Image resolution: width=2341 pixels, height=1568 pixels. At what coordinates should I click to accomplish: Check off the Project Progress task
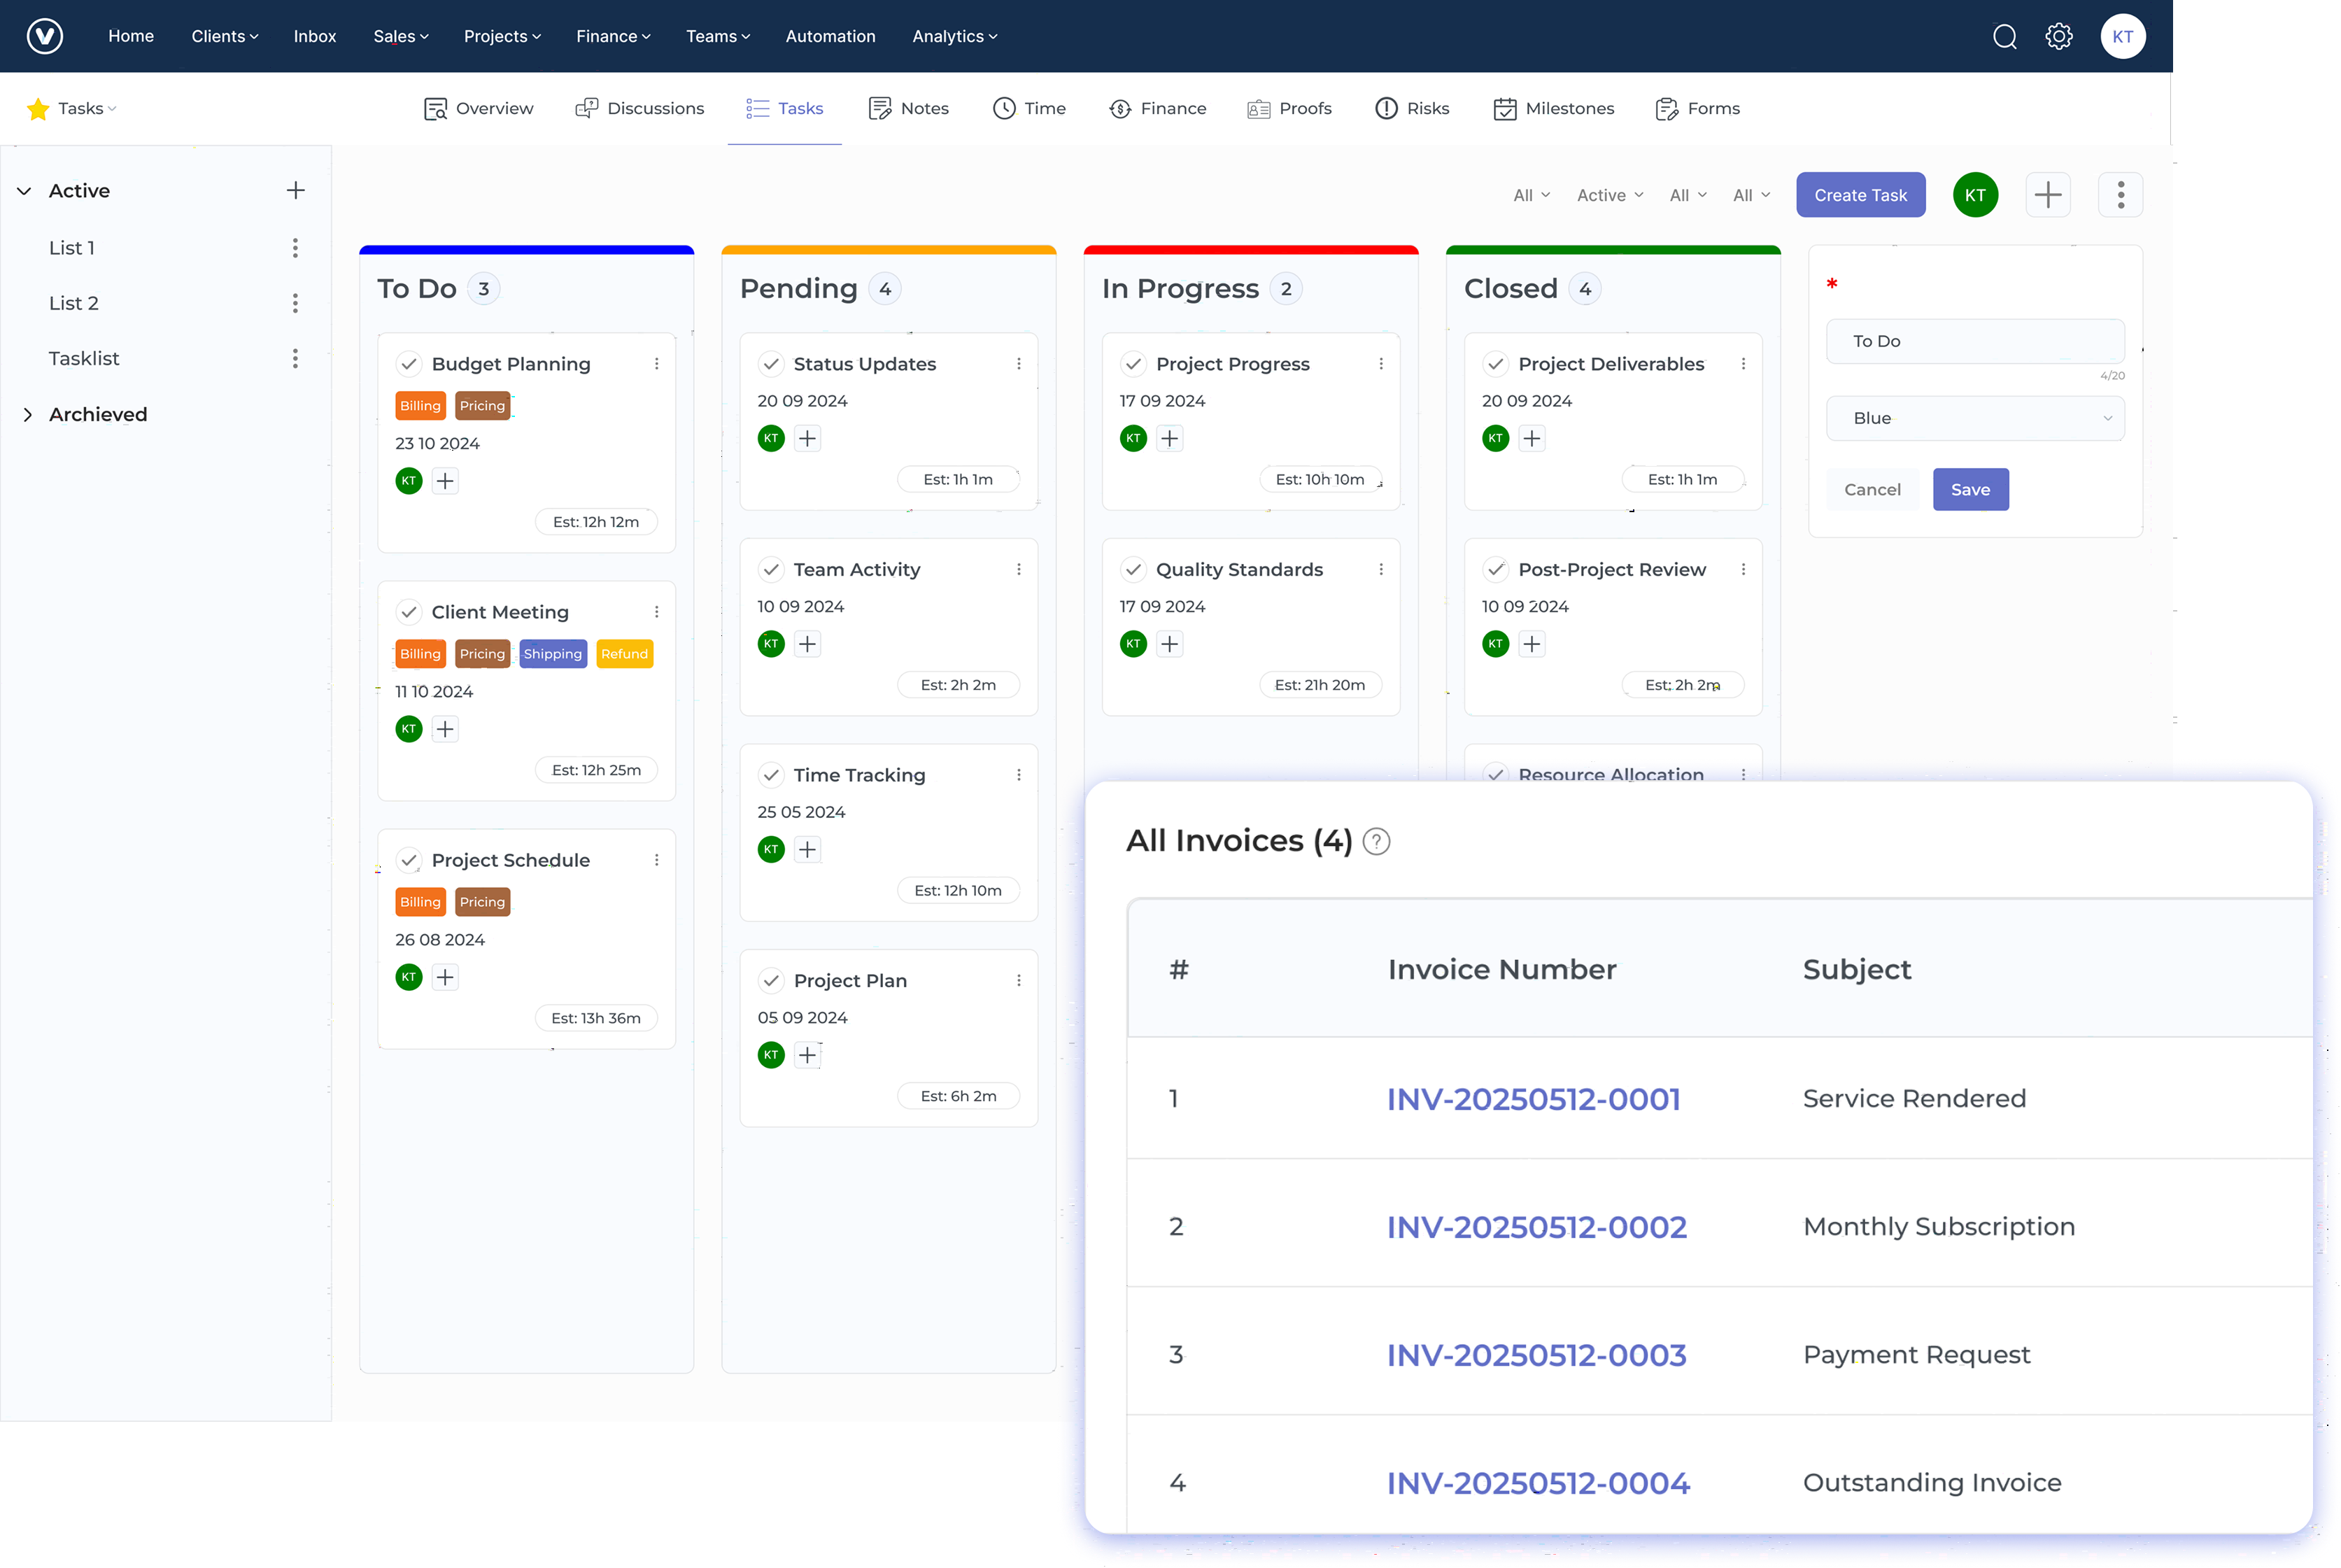(1133, 363)
